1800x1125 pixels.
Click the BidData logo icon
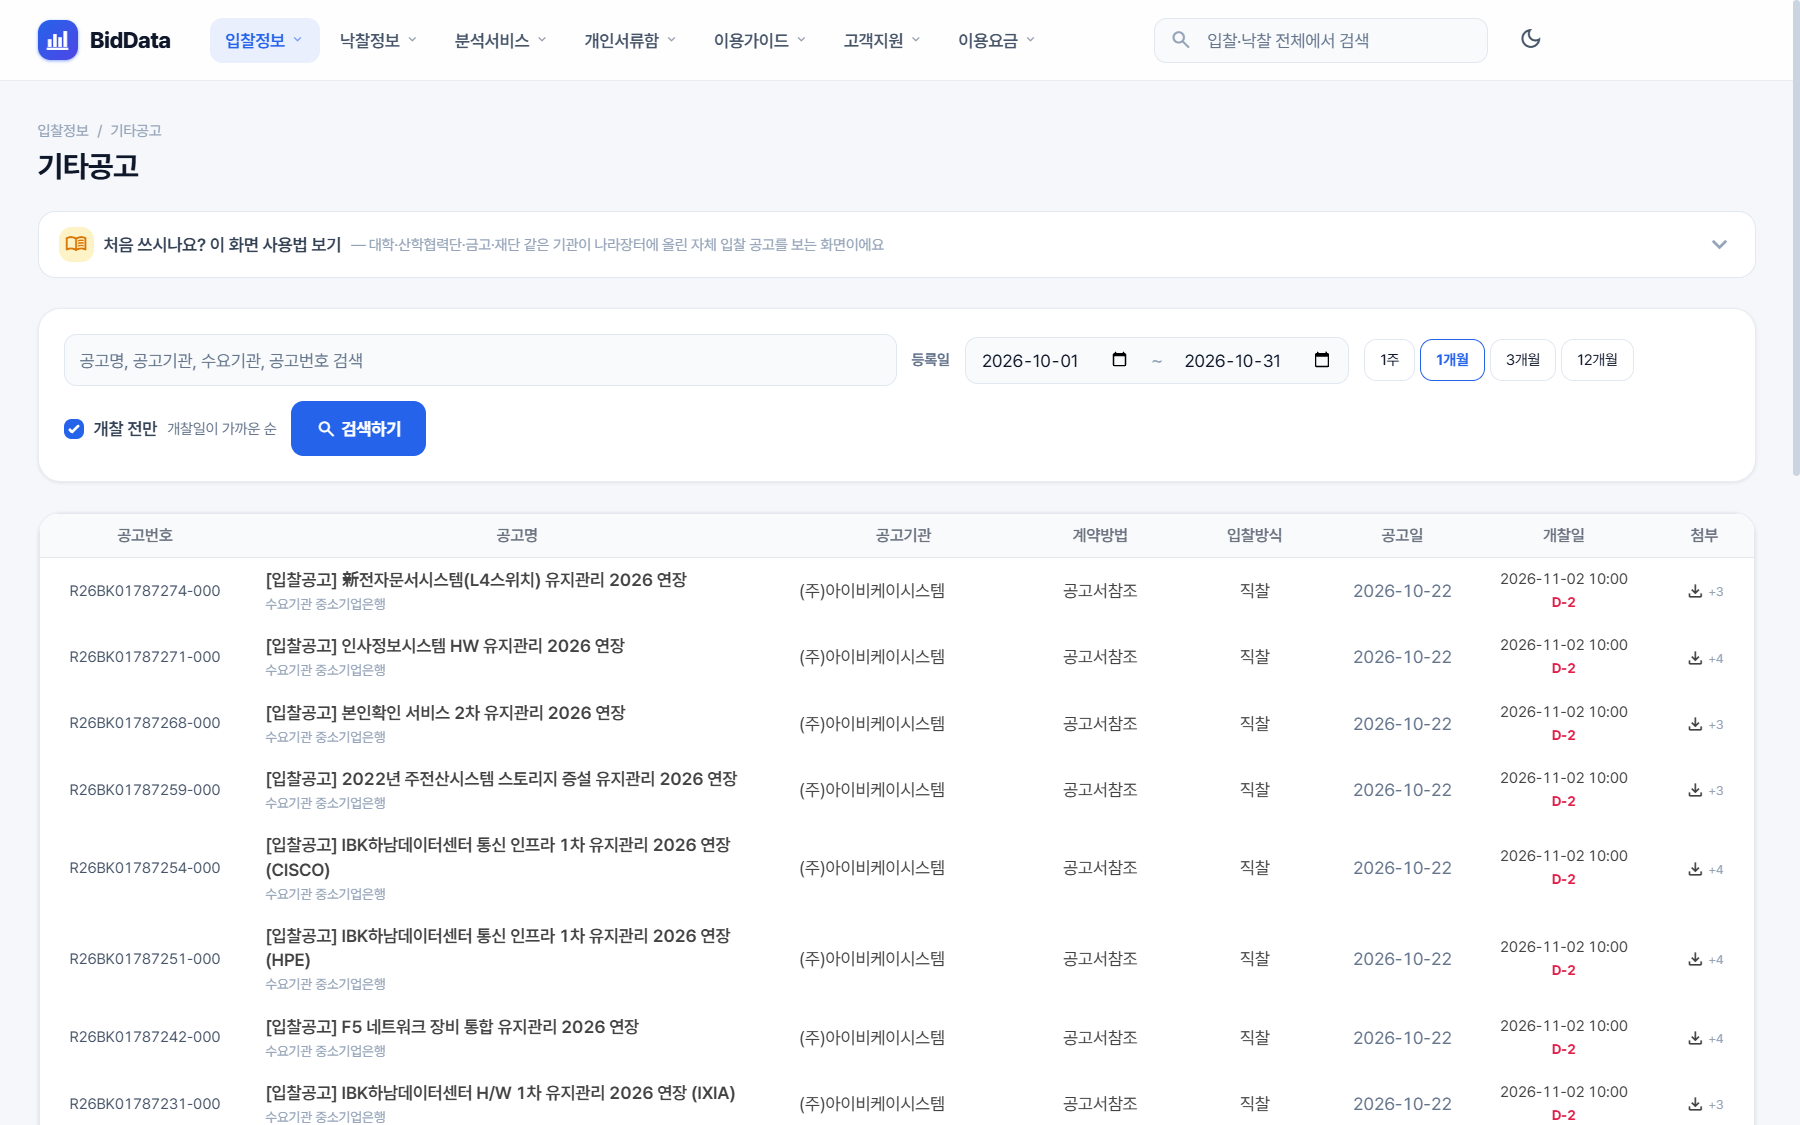(x=58, y=40)
